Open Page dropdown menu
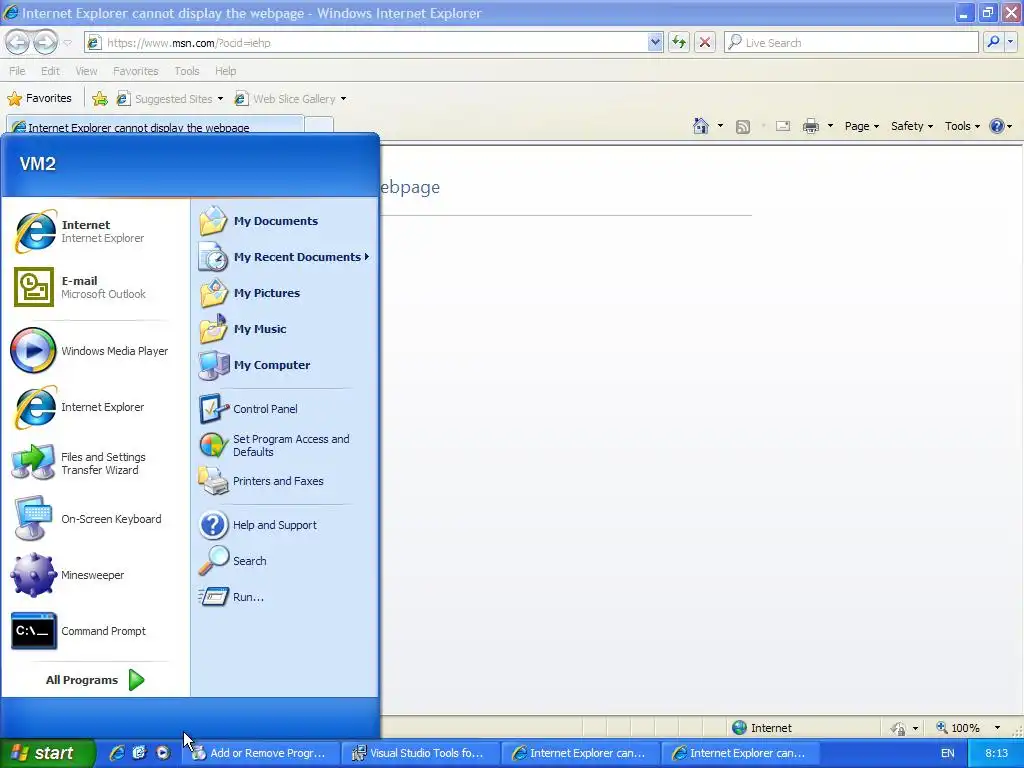1024x768 pixels. 861,126
